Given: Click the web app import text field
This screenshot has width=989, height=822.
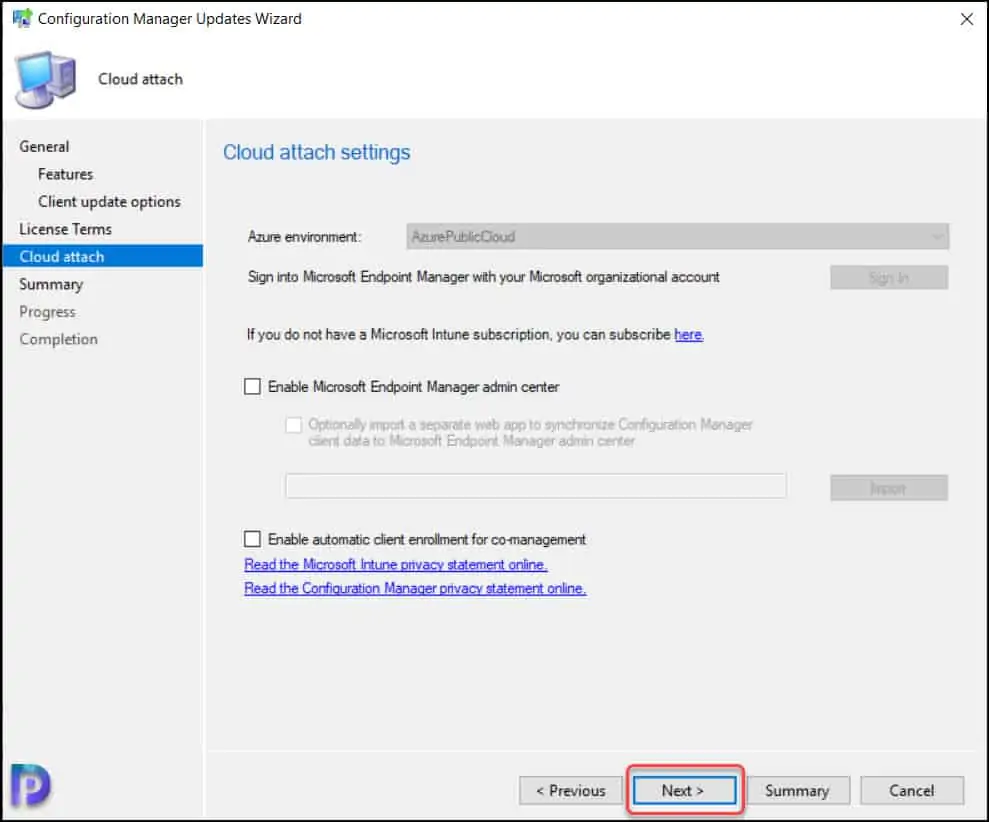Looking at the screenshot, I should point(536,486).
